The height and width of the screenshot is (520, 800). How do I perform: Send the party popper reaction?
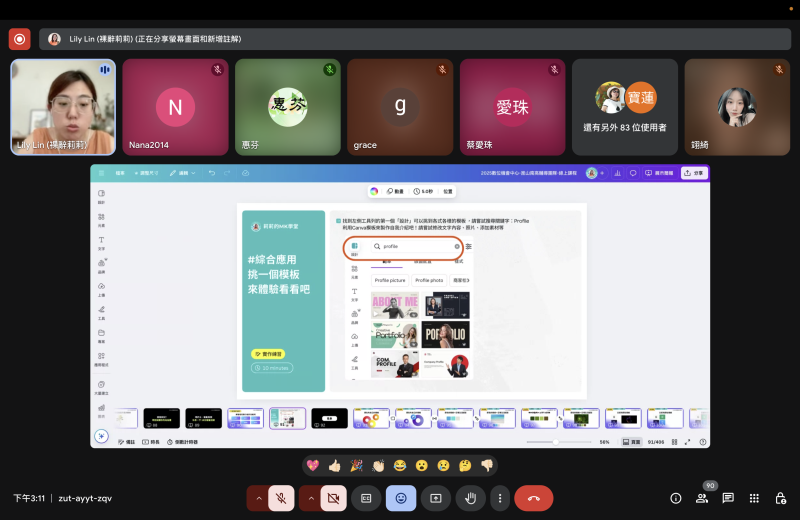(x=356, y=465)
